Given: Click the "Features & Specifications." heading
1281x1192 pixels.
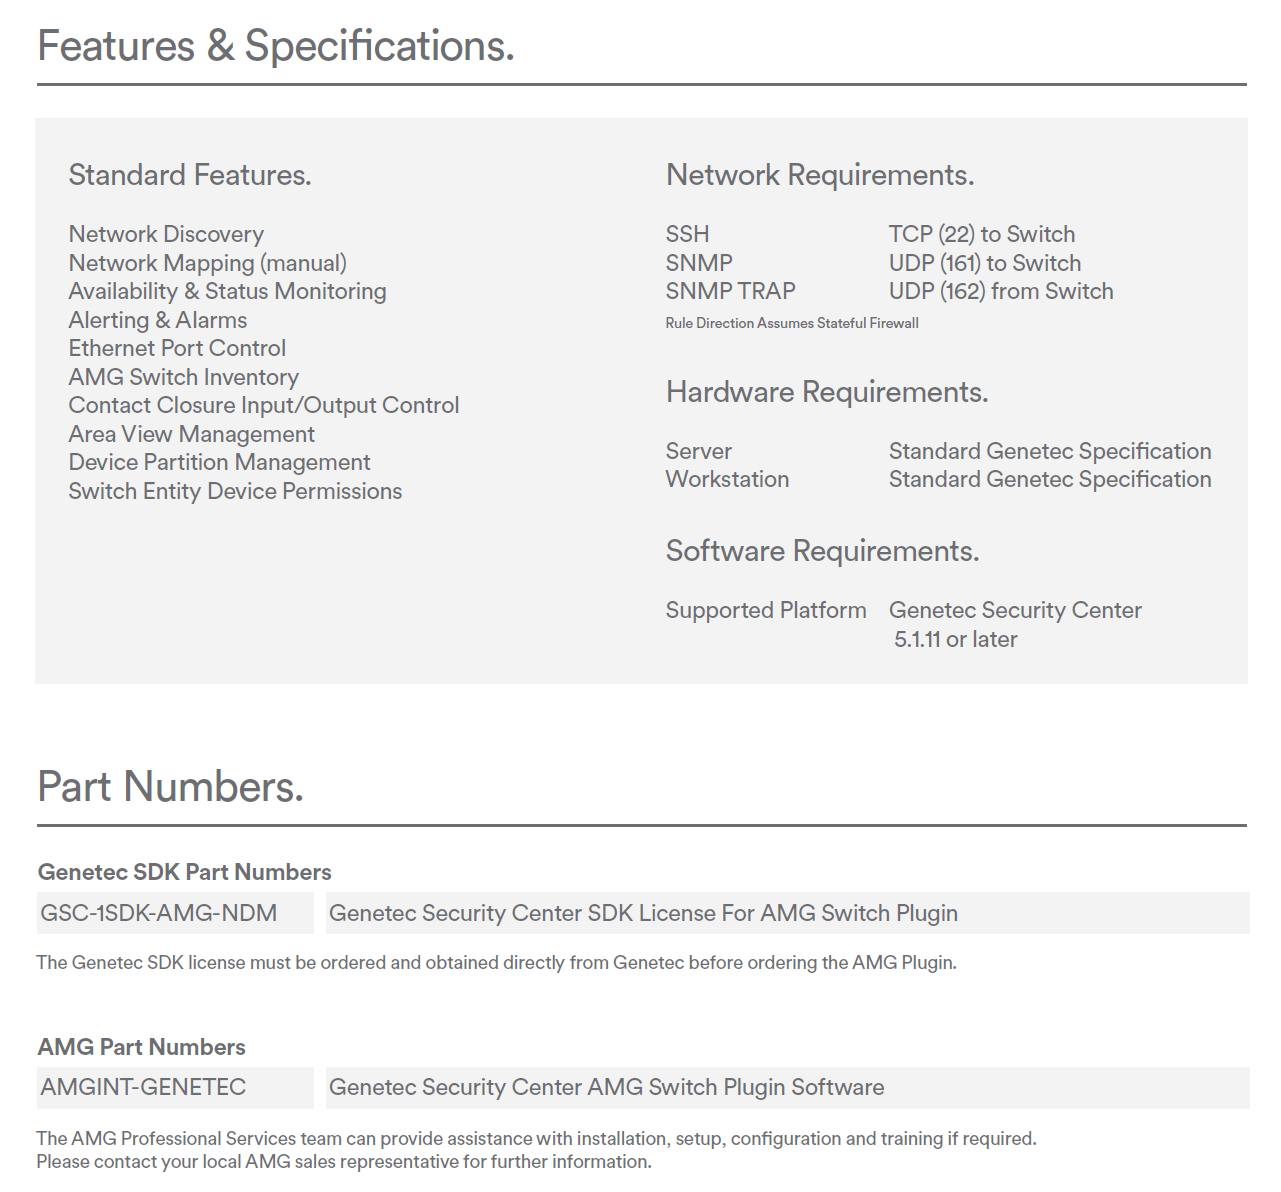Looking at the screenshot, I should (x=276, y=46).
